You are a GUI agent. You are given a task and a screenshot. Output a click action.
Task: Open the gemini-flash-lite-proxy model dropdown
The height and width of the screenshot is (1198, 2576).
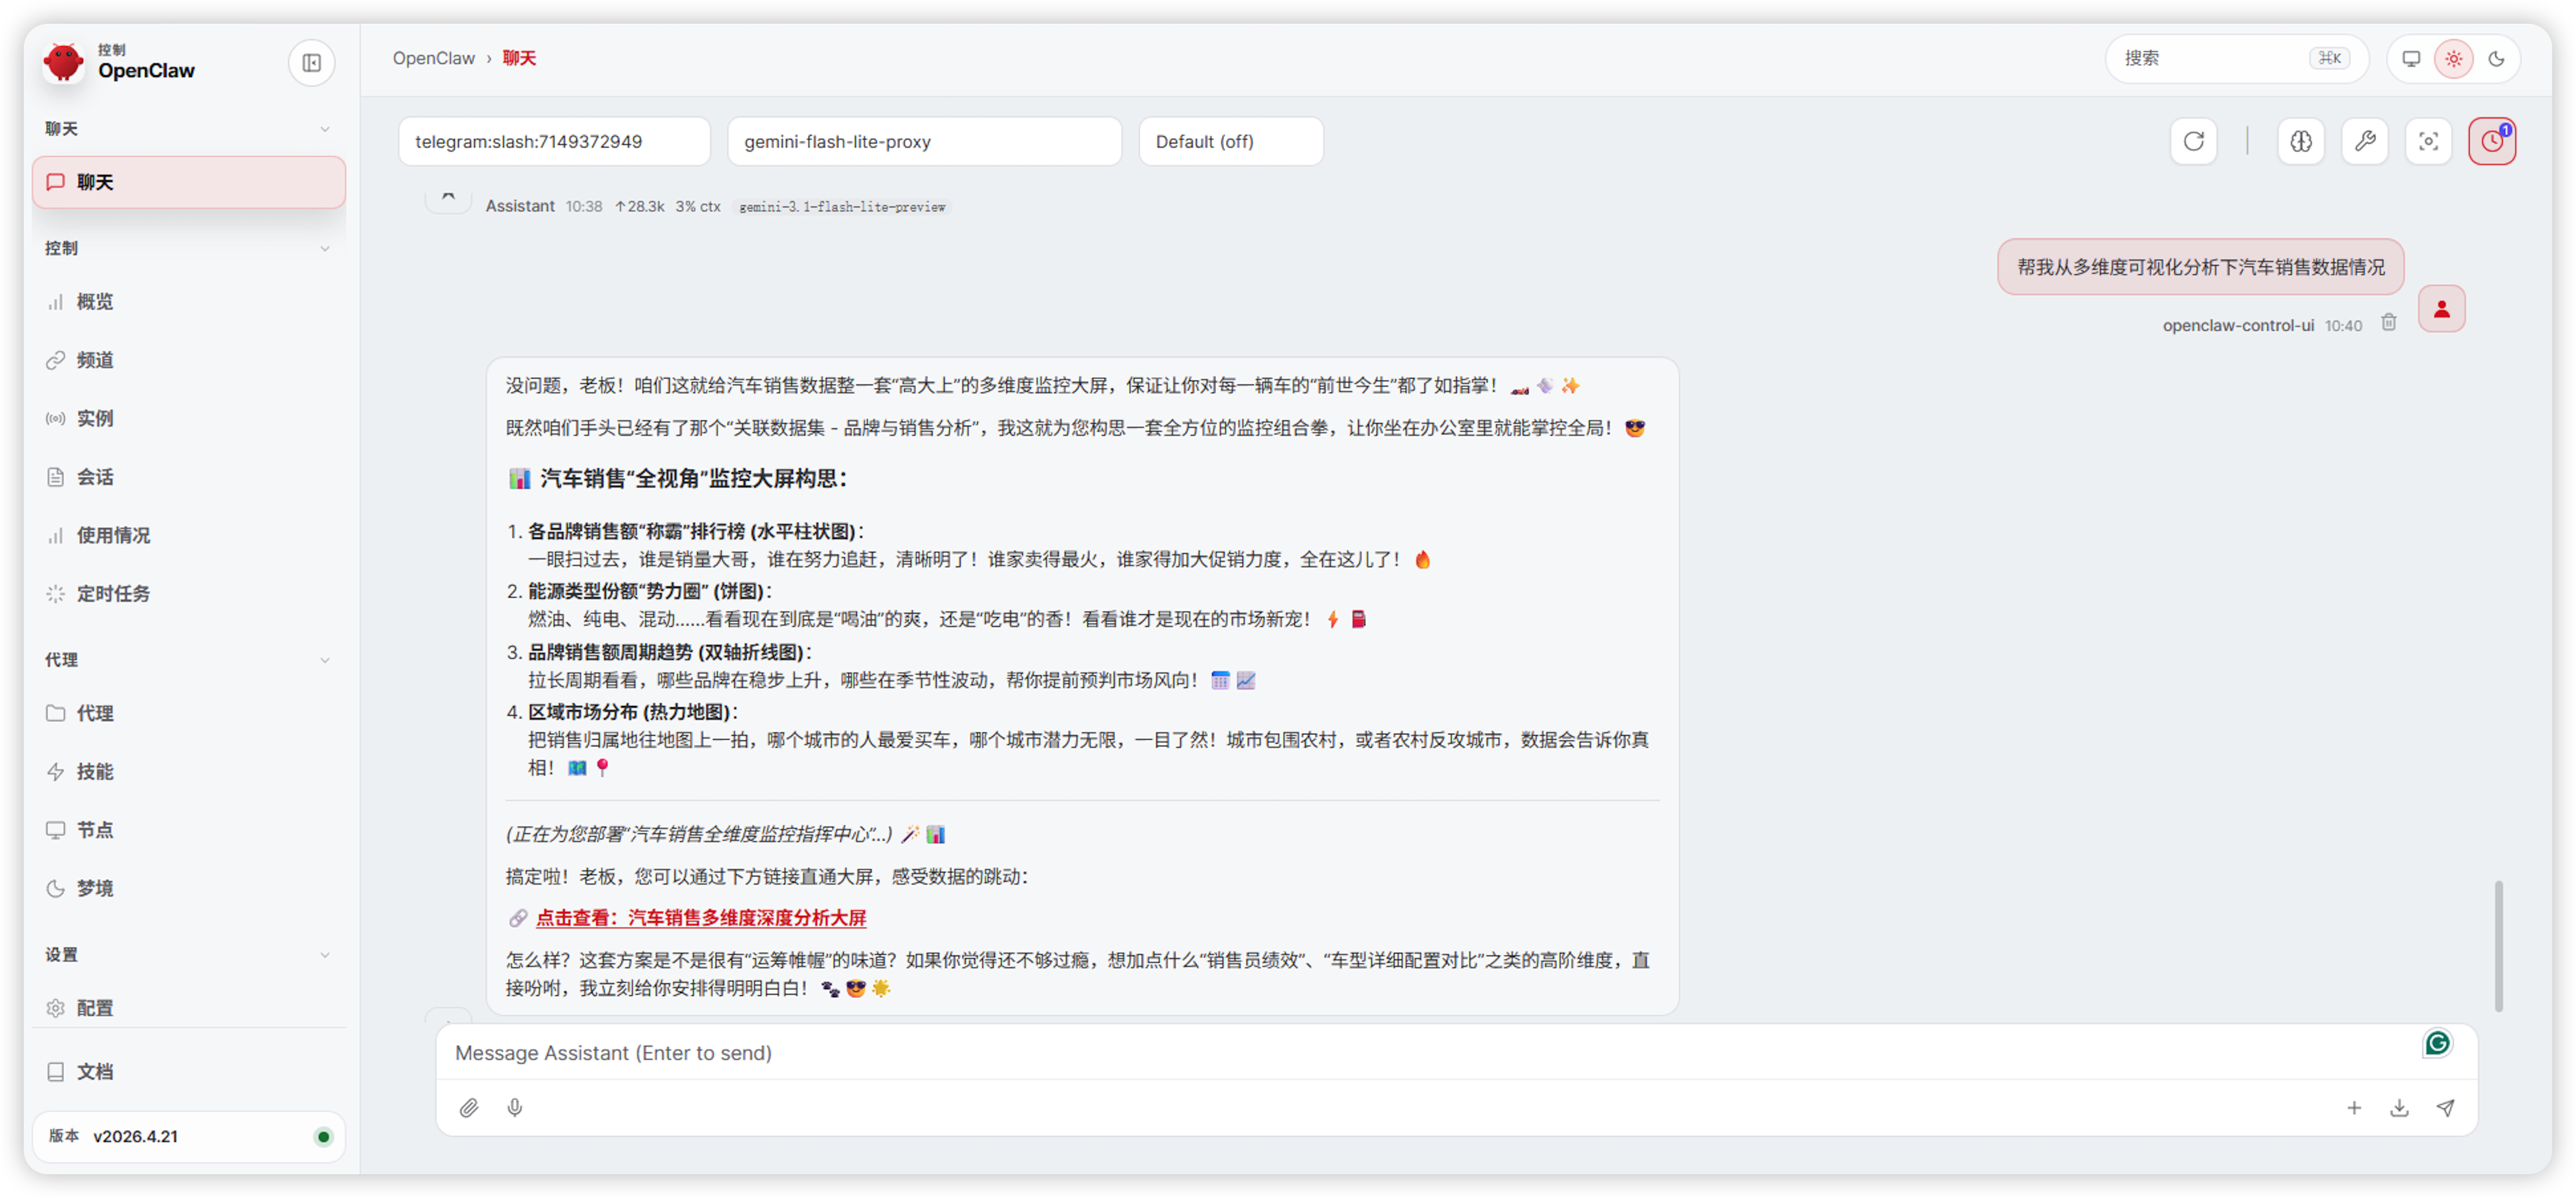(x=924, y=141)
